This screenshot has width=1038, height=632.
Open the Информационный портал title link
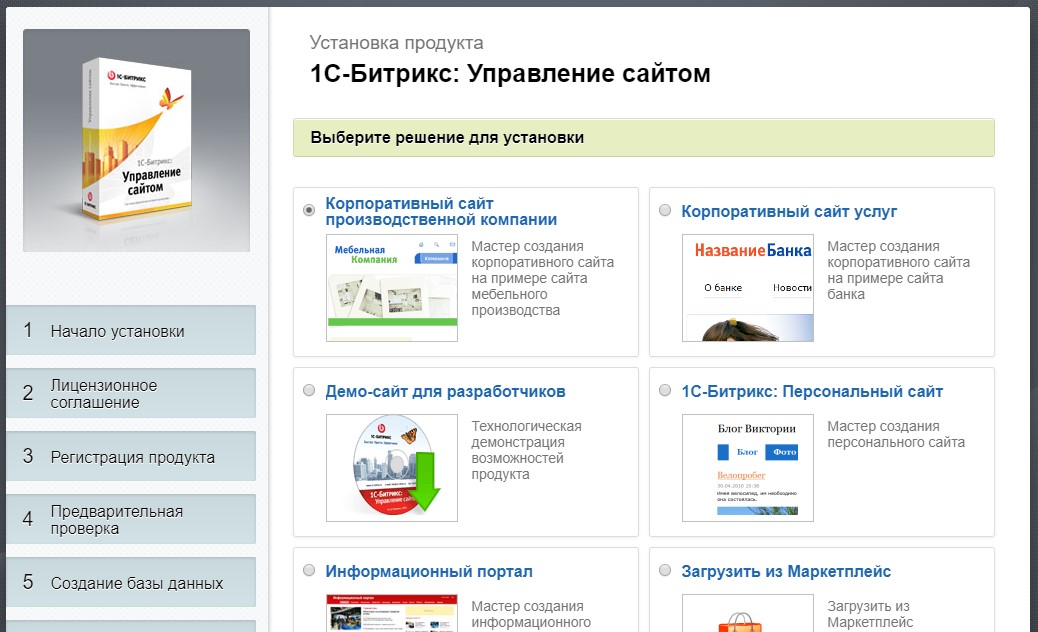(x=429, y=572)
